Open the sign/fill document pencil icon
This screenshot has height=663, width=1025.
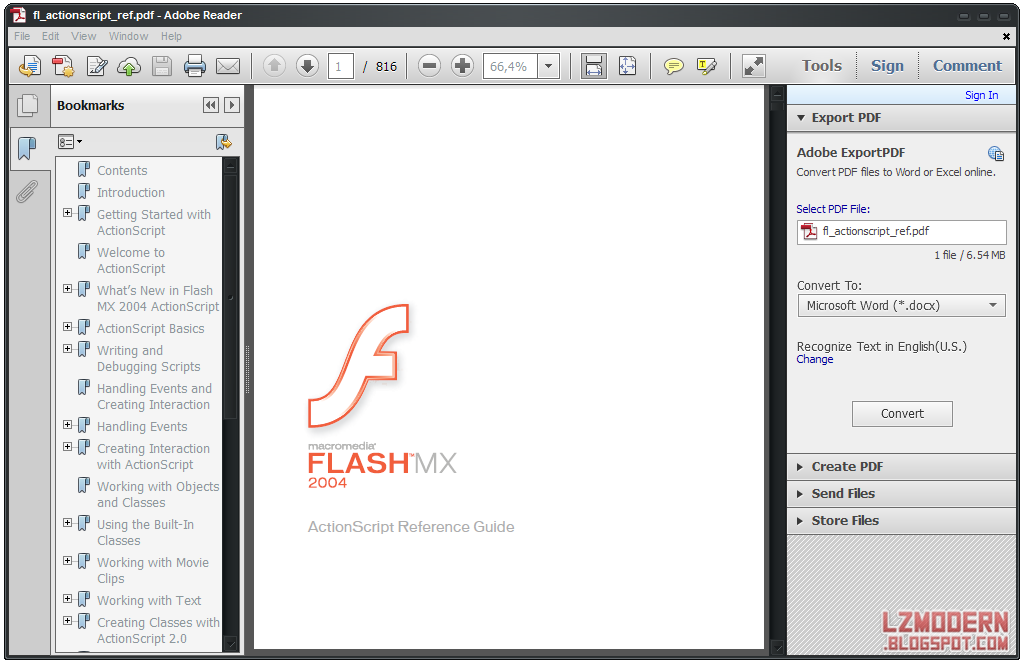pos(97,66)
